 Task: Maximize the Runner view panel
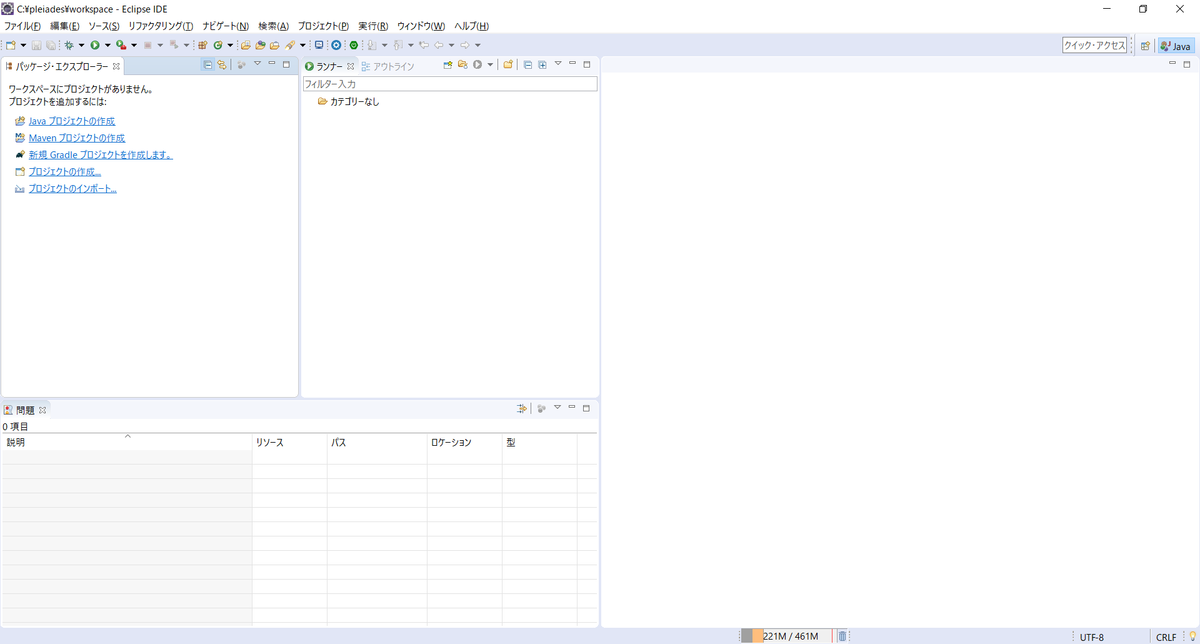coord(587,64)
